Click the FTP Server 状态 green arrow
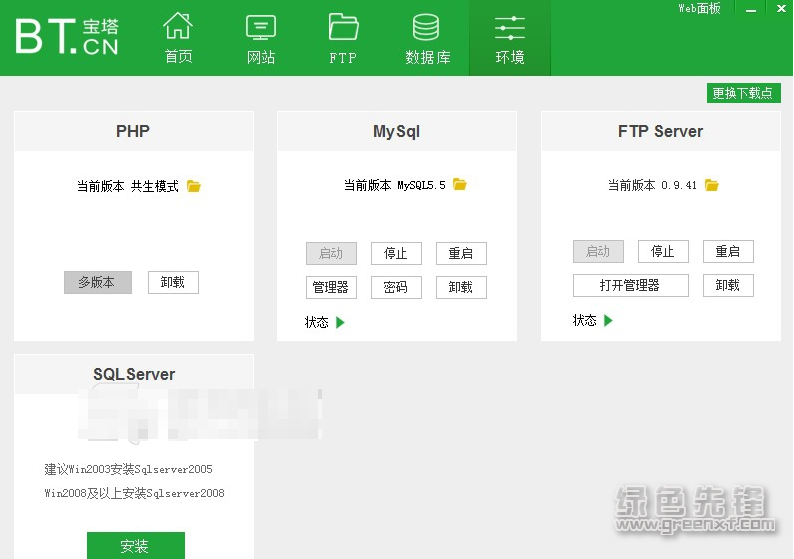Viewport: 794px width, 559px height. pyautogui.click(x=608, y=320)
